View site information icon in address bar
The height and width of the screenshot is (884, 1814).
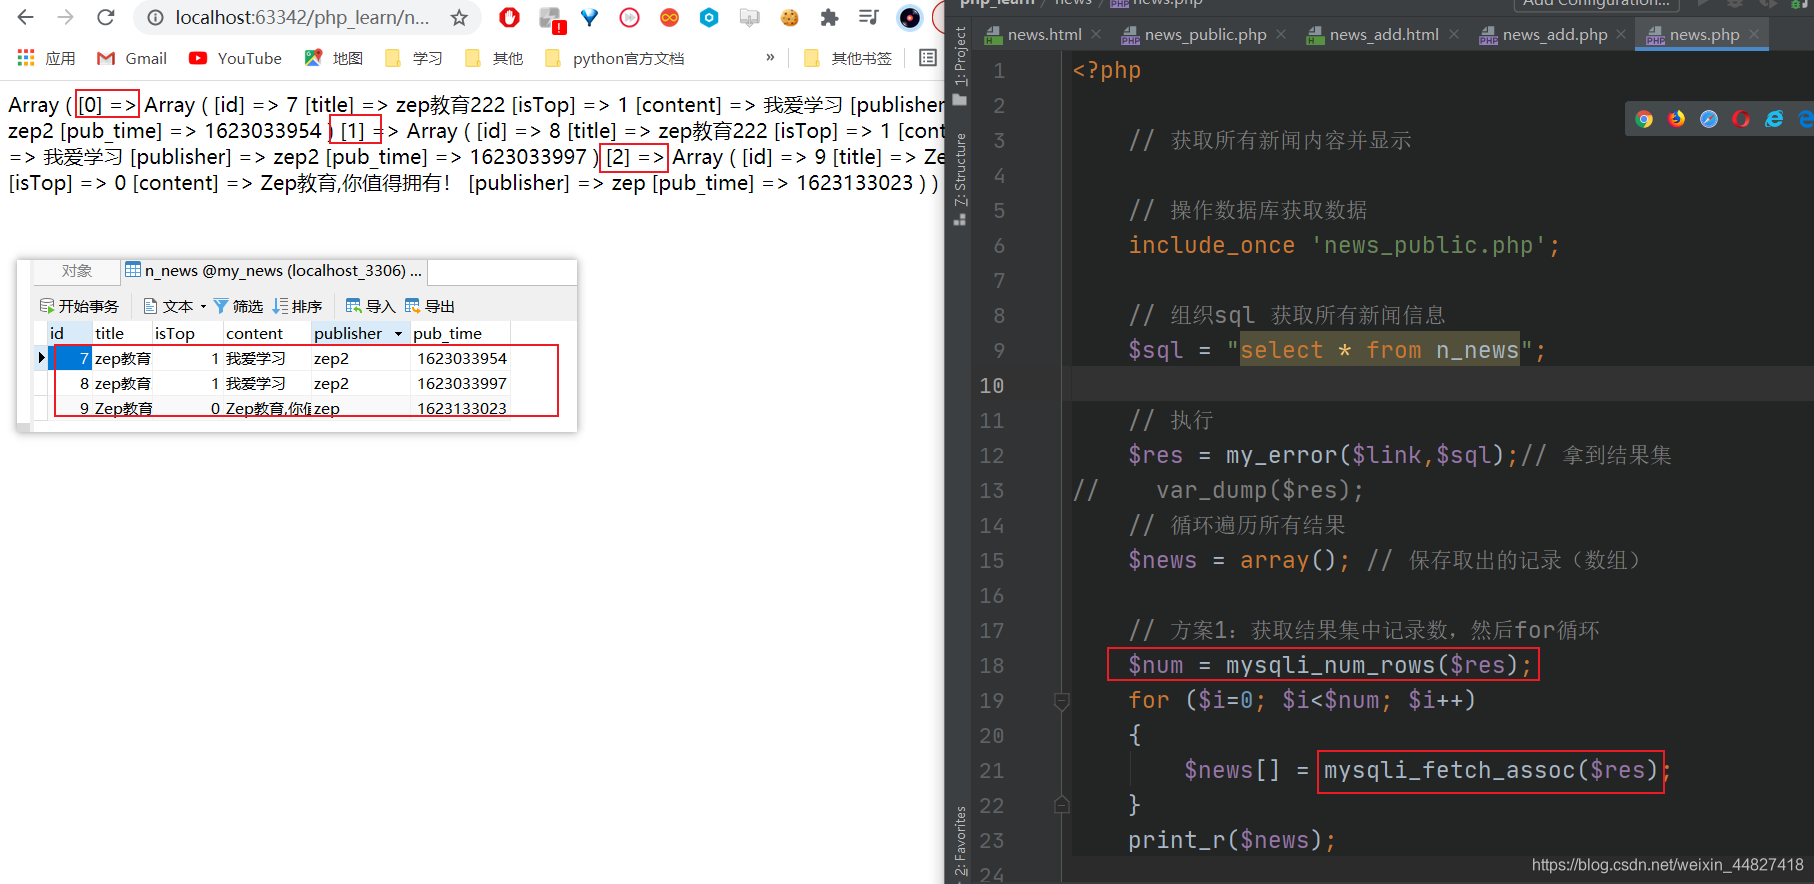point(155,18)
